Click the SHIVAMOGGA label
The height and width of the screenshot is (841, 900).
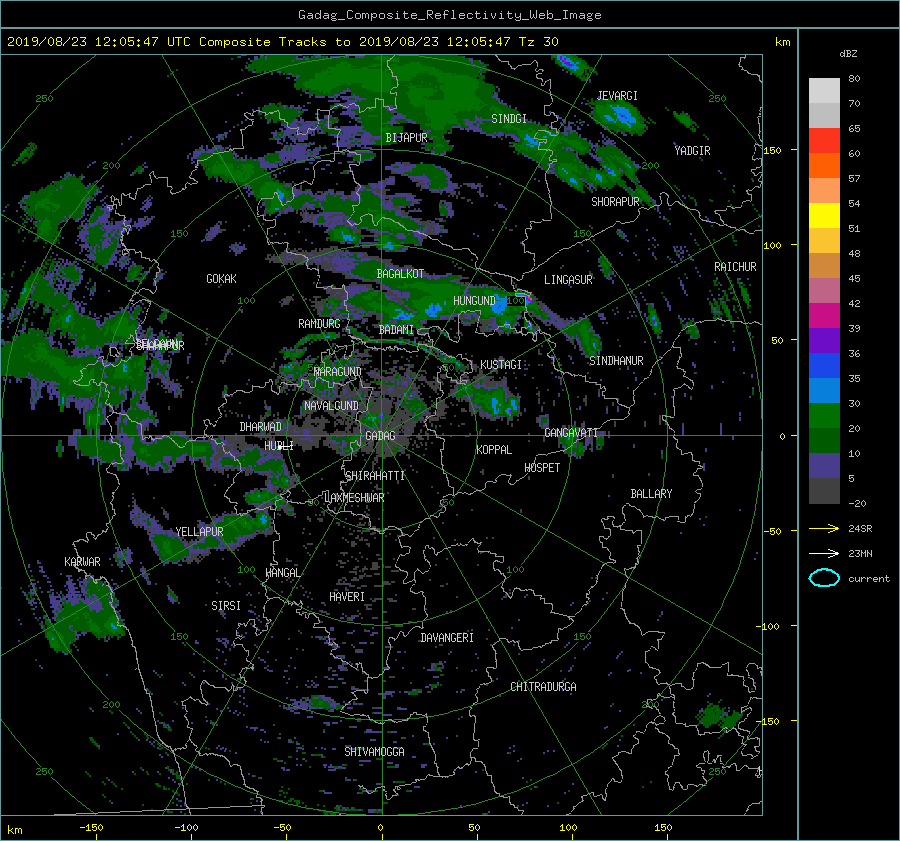(x=374, y=752)
